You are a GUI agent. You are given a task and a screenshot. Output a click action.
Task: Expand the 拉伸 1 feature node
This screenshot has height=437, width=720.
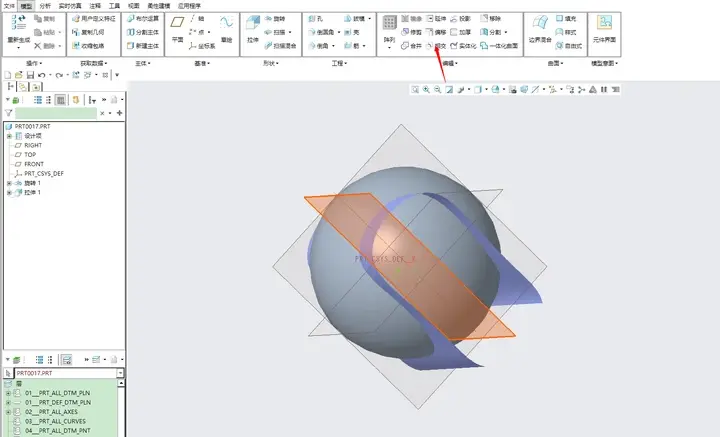click(x=9, y=193)
